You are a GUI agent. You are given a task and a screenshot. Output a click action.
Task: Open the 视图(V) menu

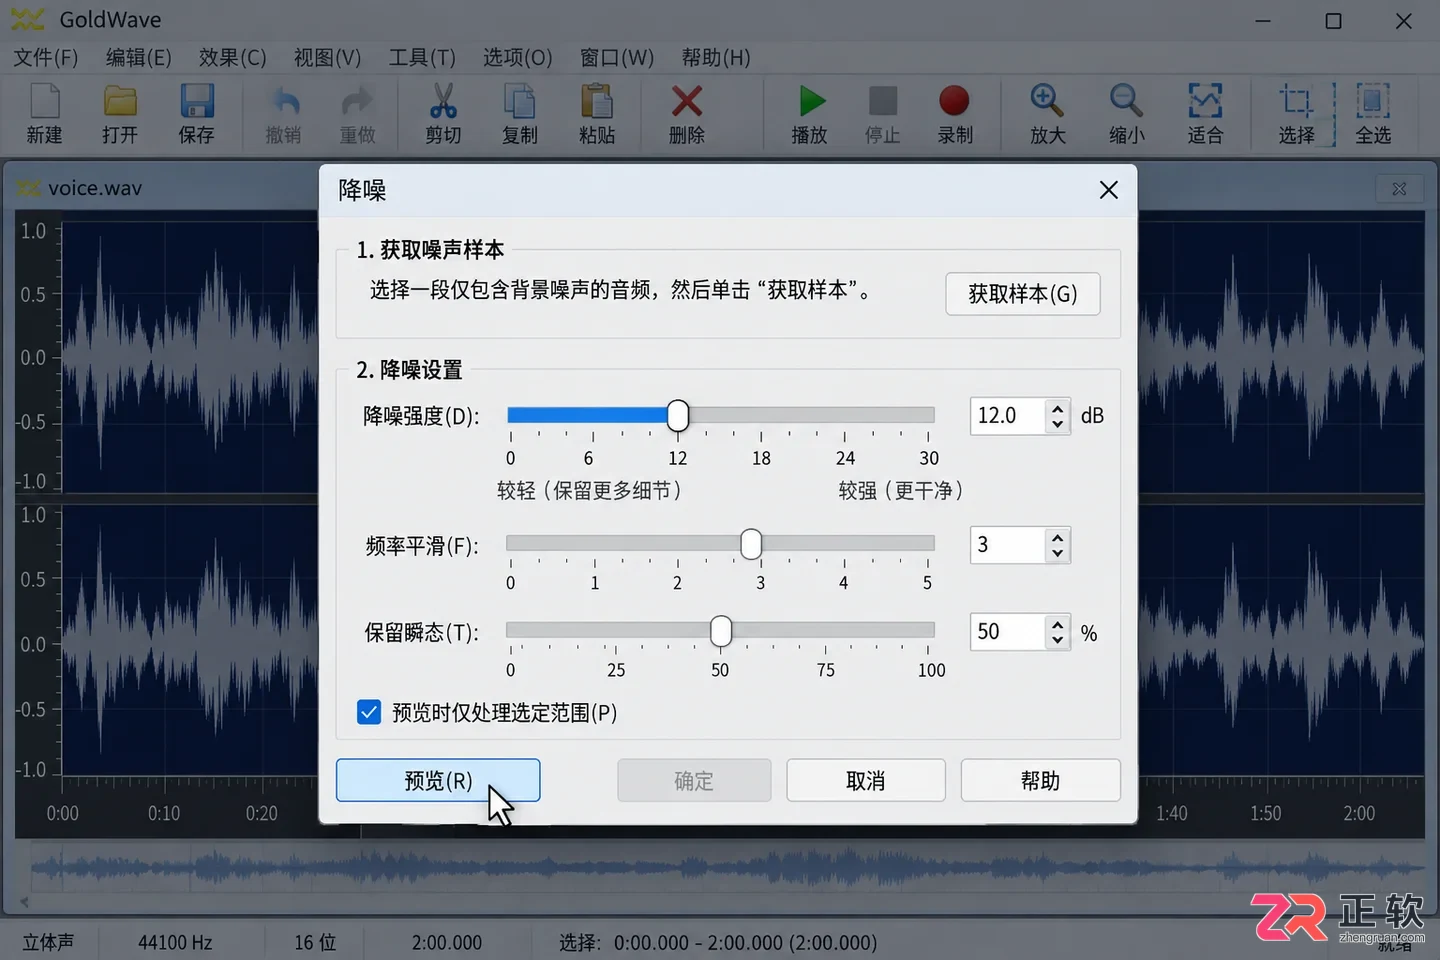click(x=327, y=57)
